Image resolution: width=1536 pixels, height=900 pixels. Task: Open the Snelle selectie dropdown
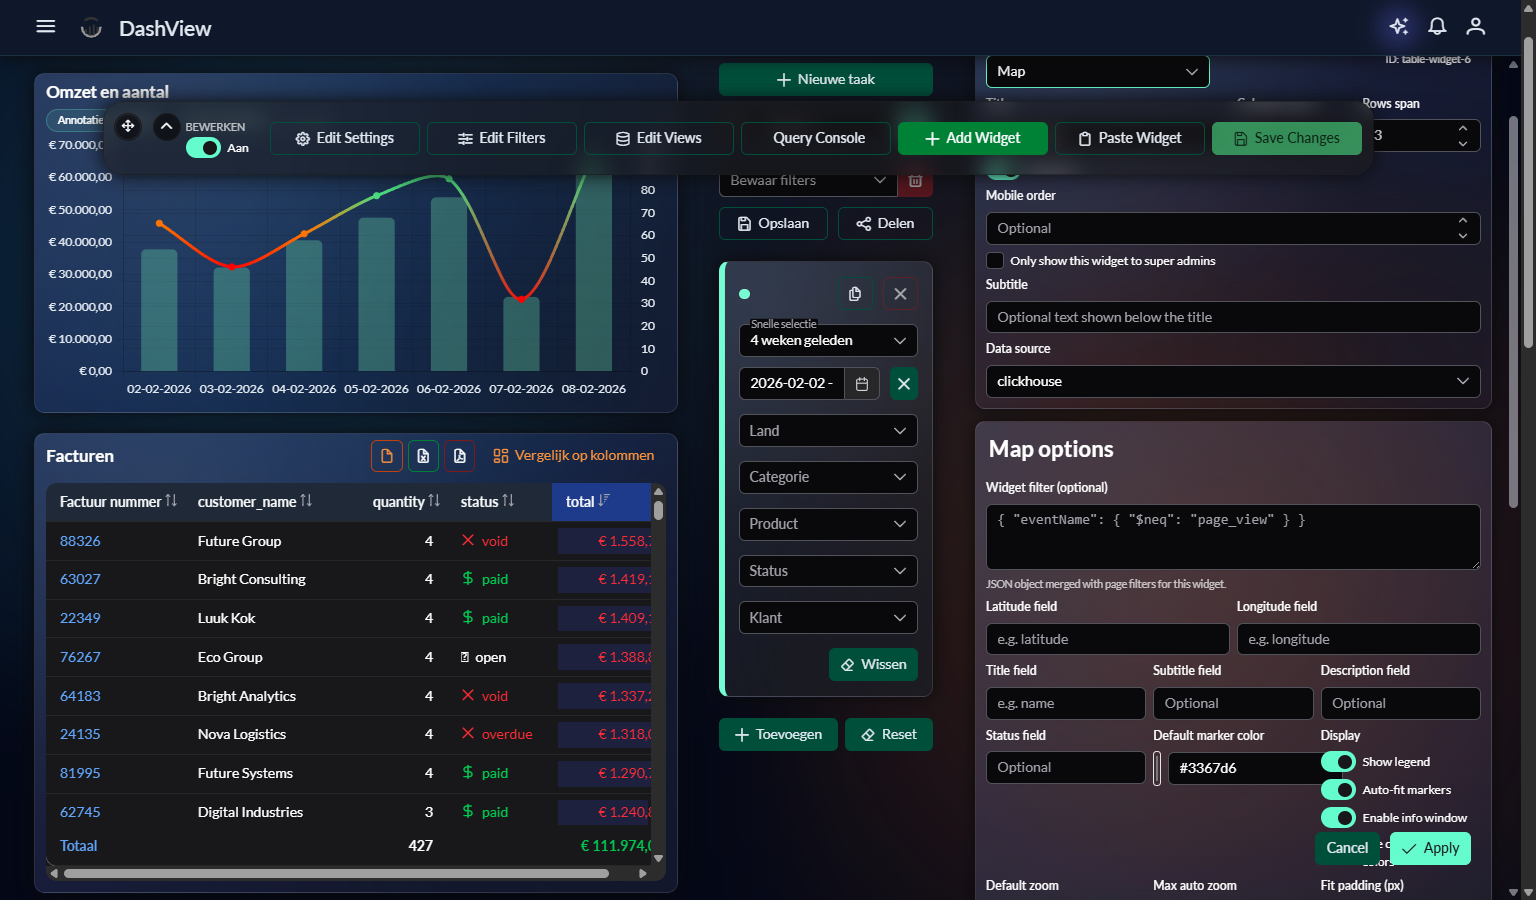click(827, 340)
